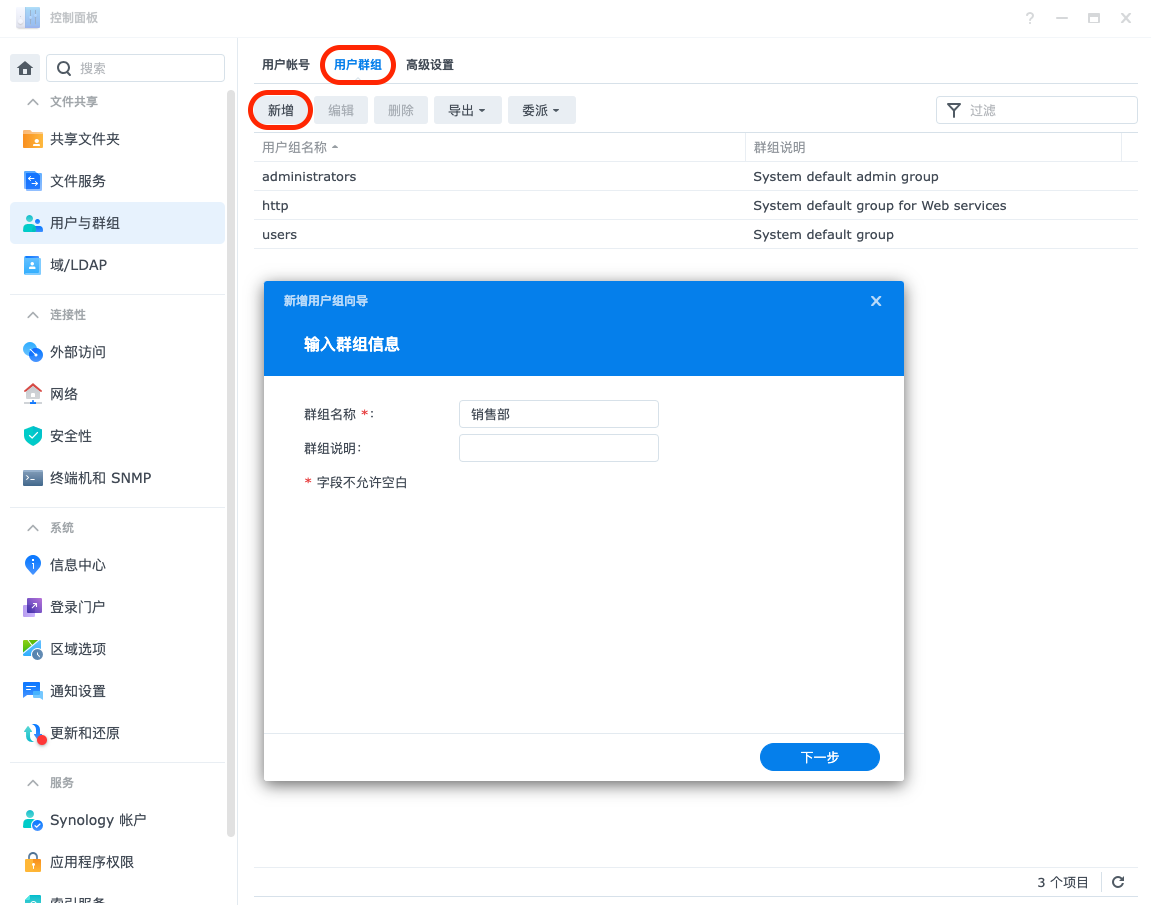Switch to the User Account (用户帐号) tab

coord(286,65)
